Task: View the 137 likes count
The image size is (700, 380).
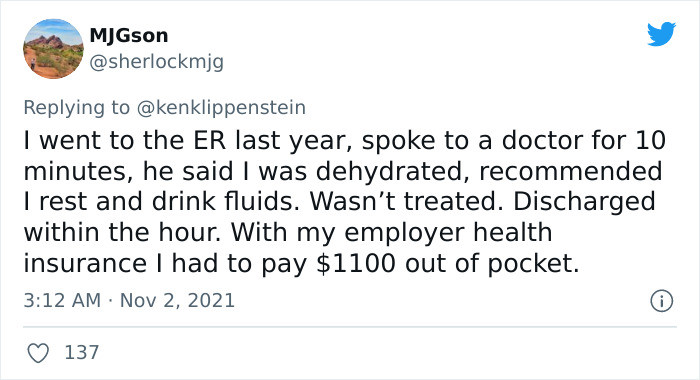Action: point(82,352)
